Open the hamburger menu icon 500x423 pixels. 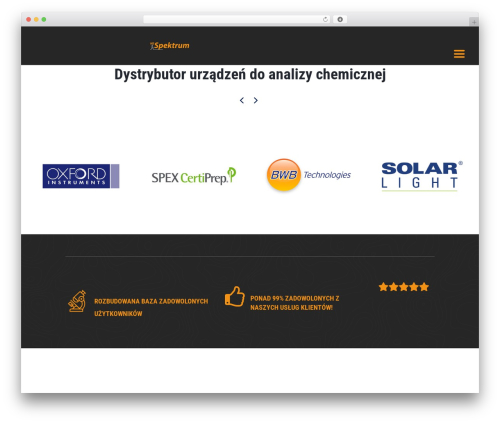[x=459, y=54]
